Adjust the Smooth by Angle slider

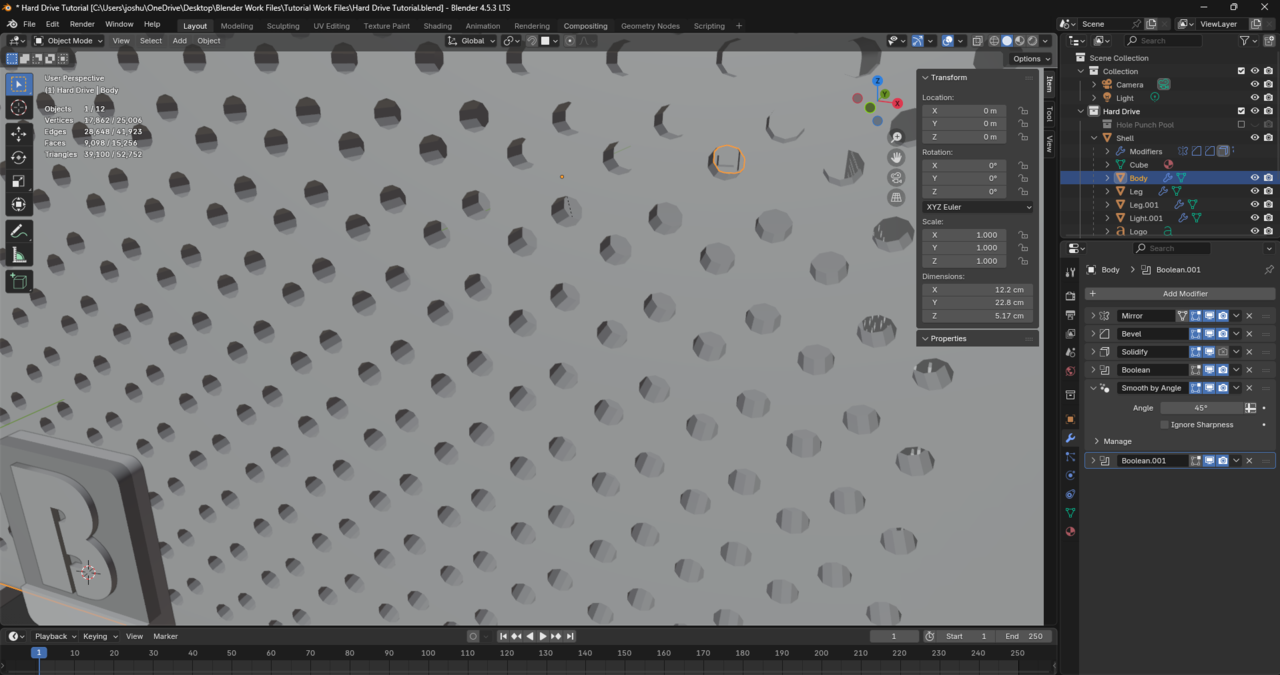[x=1200, y=408]
